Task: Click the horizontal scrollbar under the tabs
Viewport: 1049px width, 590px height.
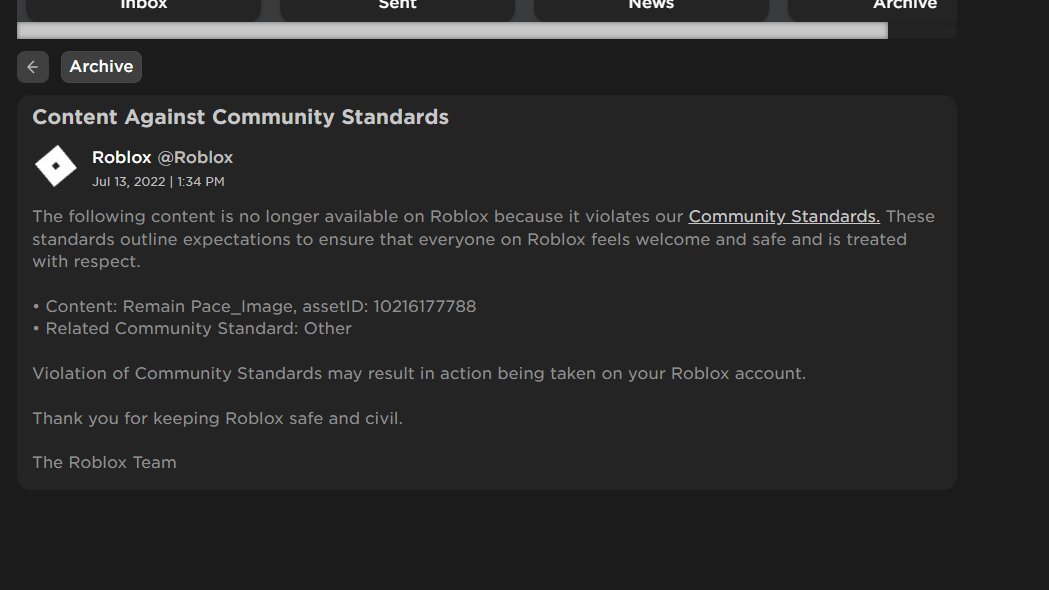Action: coord(452,31)
